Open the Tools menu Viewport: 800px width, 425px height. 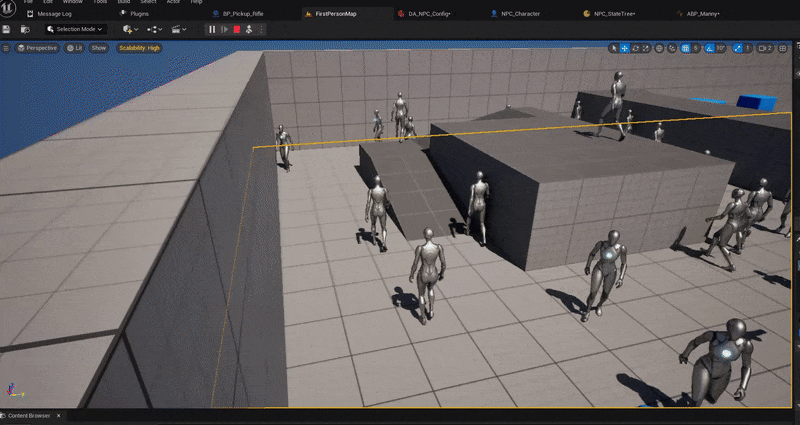coord(100,2)
